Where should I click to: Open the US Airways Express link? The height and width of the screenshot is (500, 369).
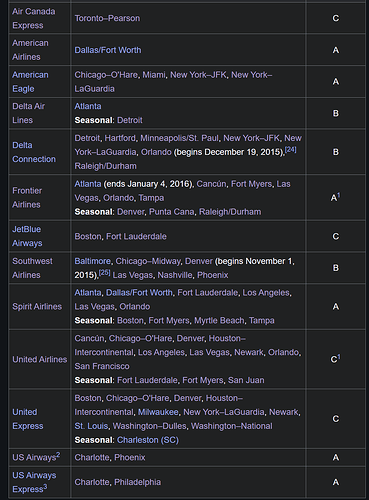click(34, 482)
